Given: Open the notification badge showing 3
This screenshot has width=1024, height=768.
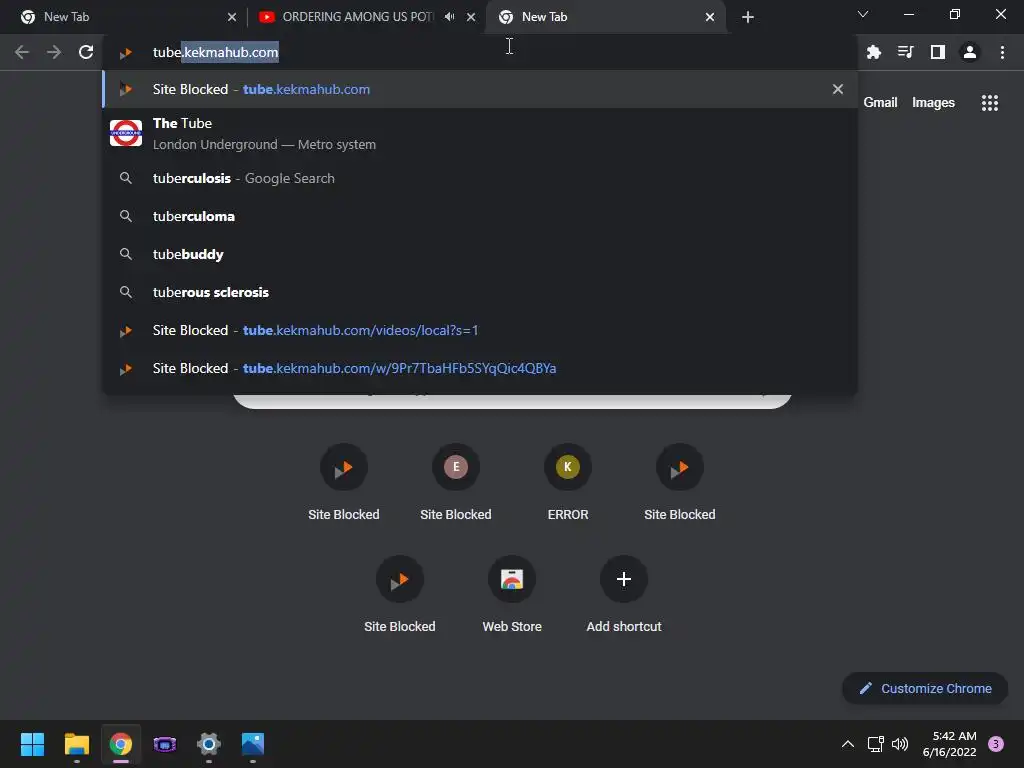Looking at the screenshot, I should click(996, 744).
